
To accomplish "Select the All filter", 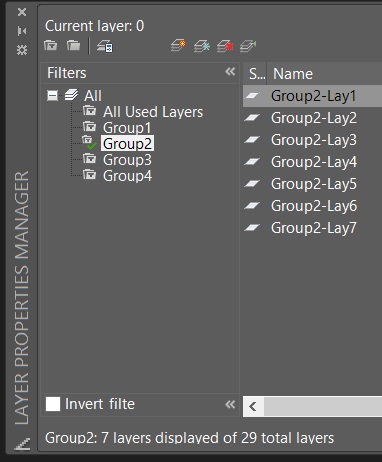I will (93, 96).
